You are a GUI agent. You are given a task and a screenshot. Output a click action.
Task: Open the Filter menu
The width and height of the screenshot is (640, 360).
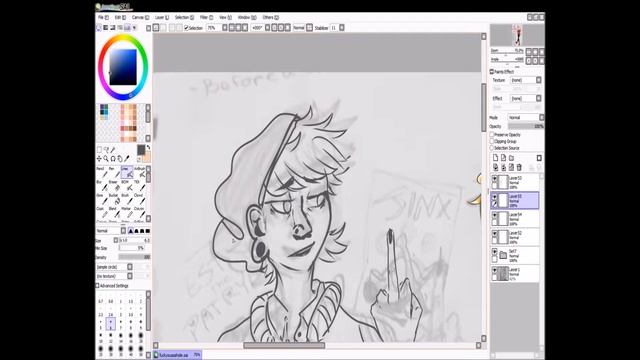point(207,18)
